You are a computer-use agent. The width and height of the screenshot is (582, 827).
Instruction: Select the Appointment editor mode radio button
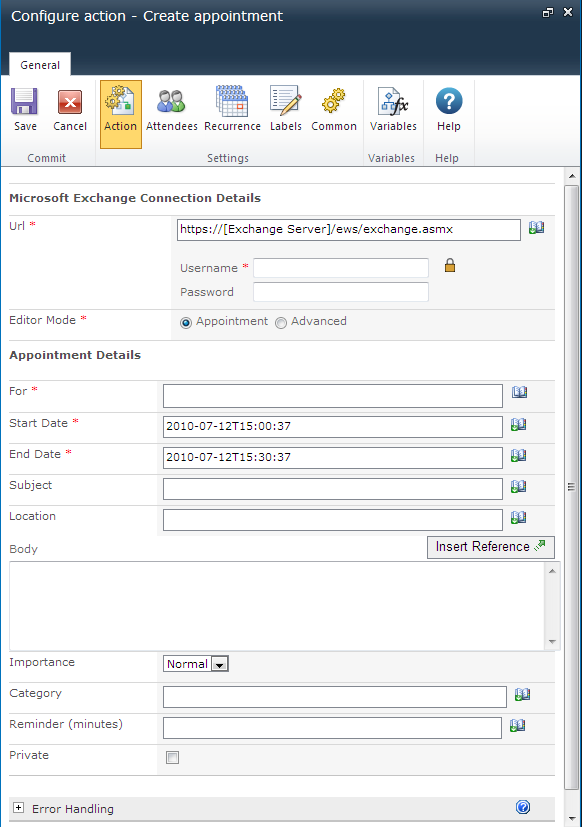tap(186, 323)
